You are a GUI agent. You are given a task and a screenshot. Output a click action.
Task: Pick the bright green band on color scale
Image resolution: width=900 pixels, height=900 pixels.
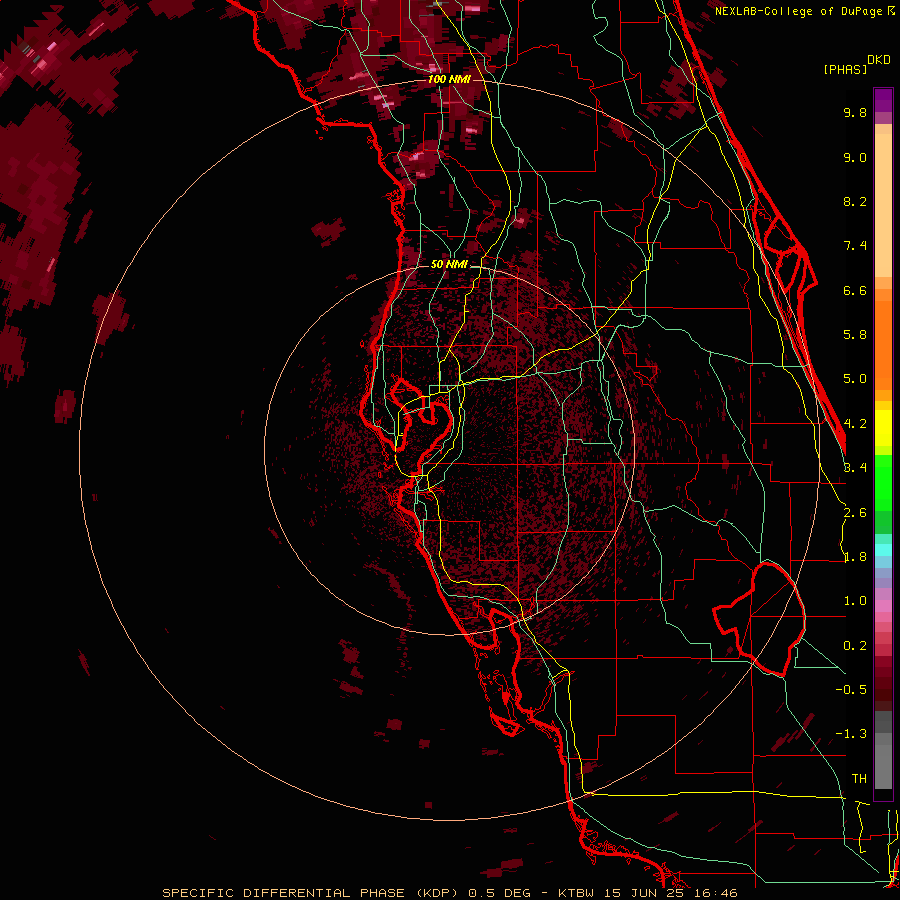point(883,482)
